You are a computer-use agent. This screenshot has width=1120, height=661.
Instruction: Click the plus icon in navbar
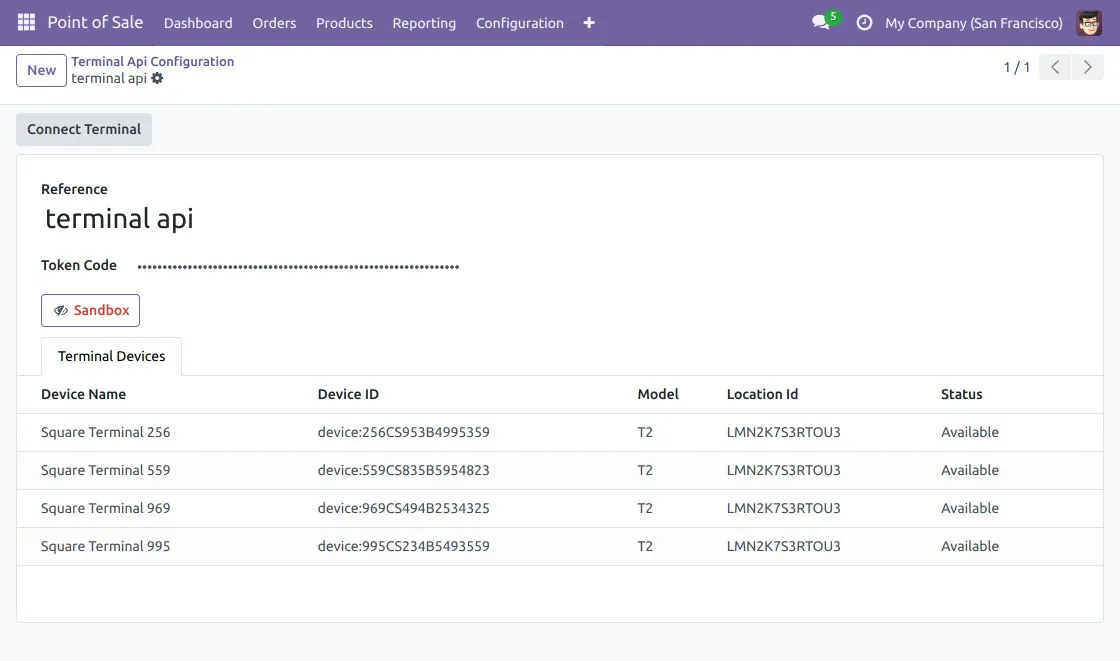point(589,22)
